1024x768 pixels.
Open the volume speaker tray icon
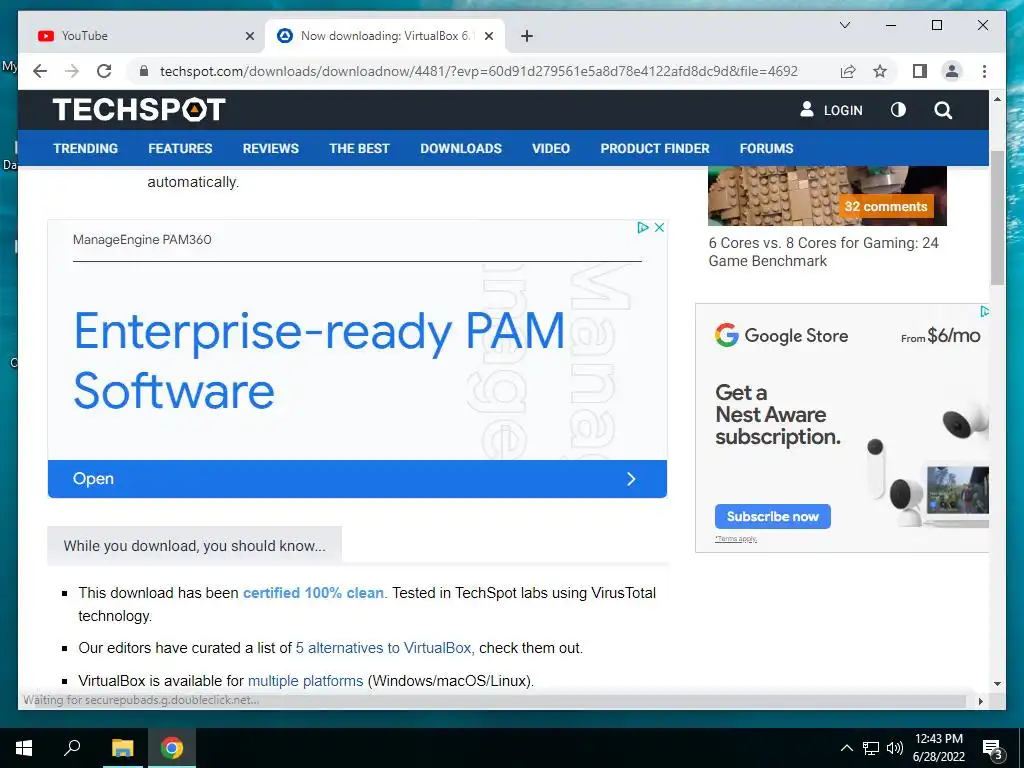895,748
